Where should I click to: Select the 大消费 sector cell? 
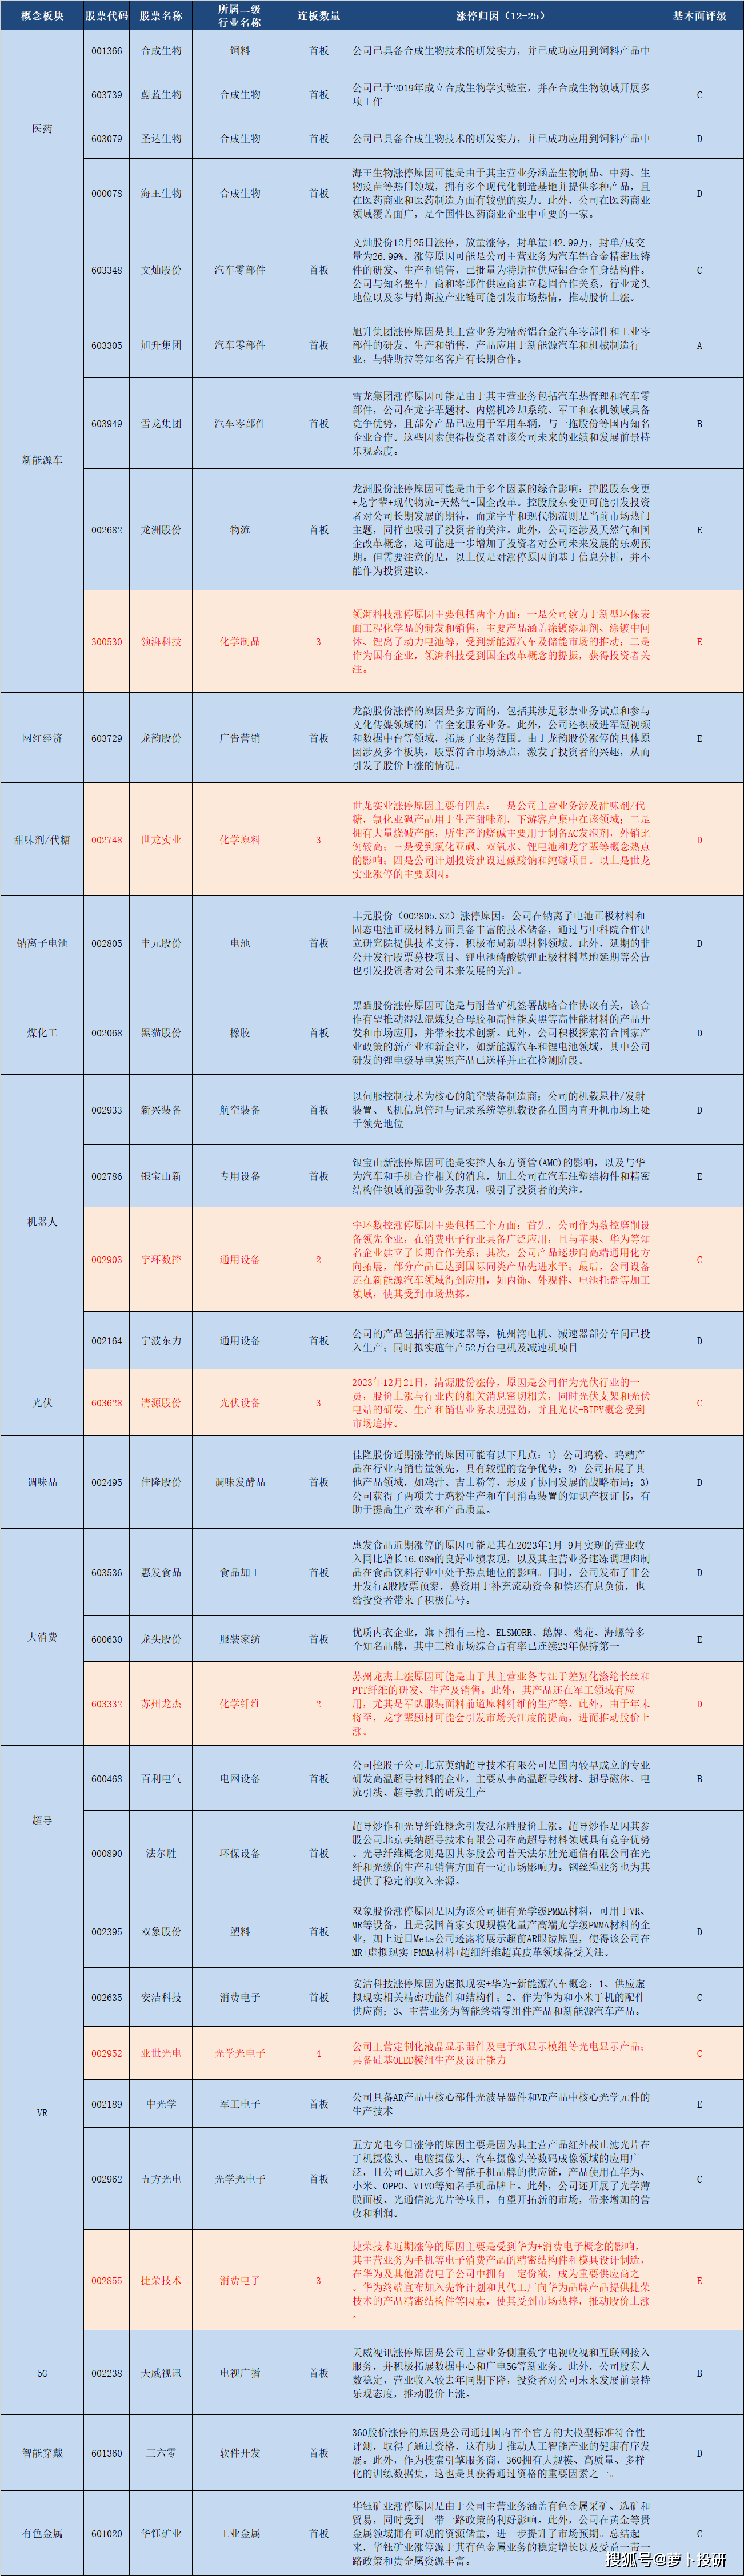[x=42, y=1637]
